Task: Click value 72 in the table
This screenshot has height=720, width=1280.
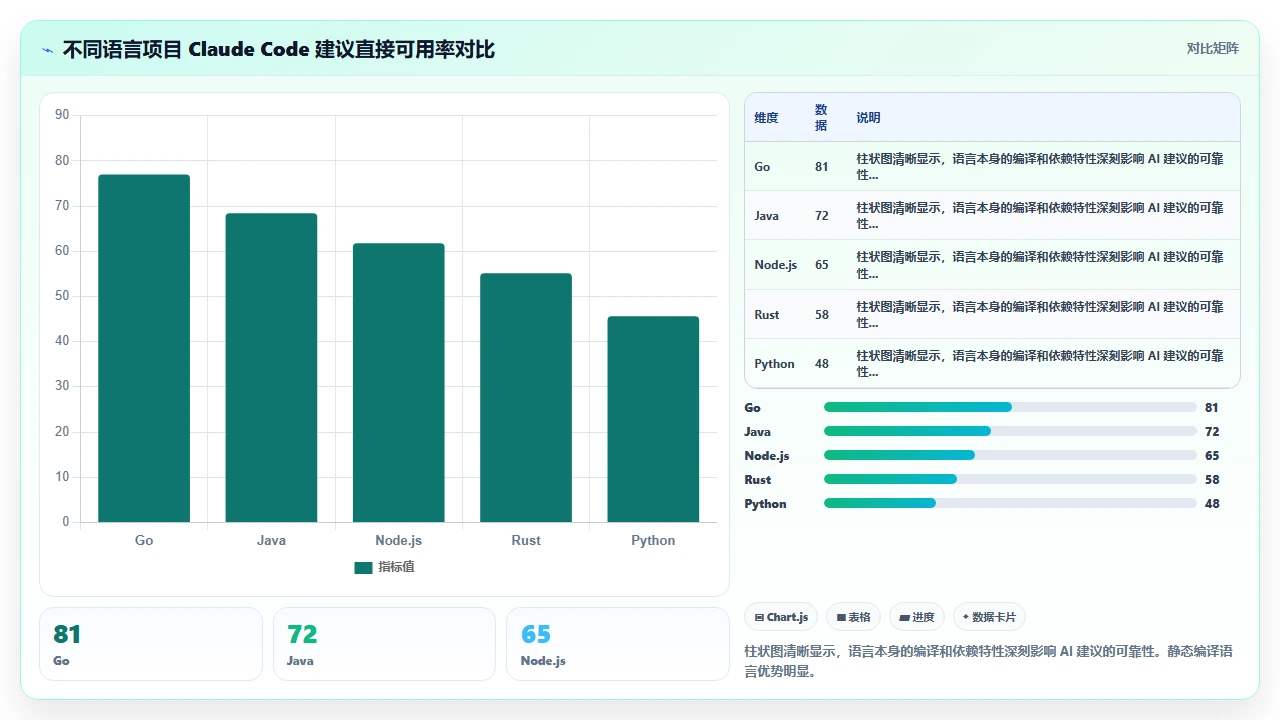Action: [821, 216]
